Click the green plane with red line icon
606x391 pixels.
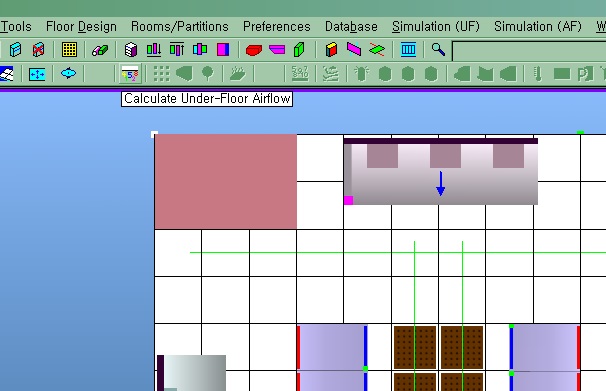coord(377,49)
